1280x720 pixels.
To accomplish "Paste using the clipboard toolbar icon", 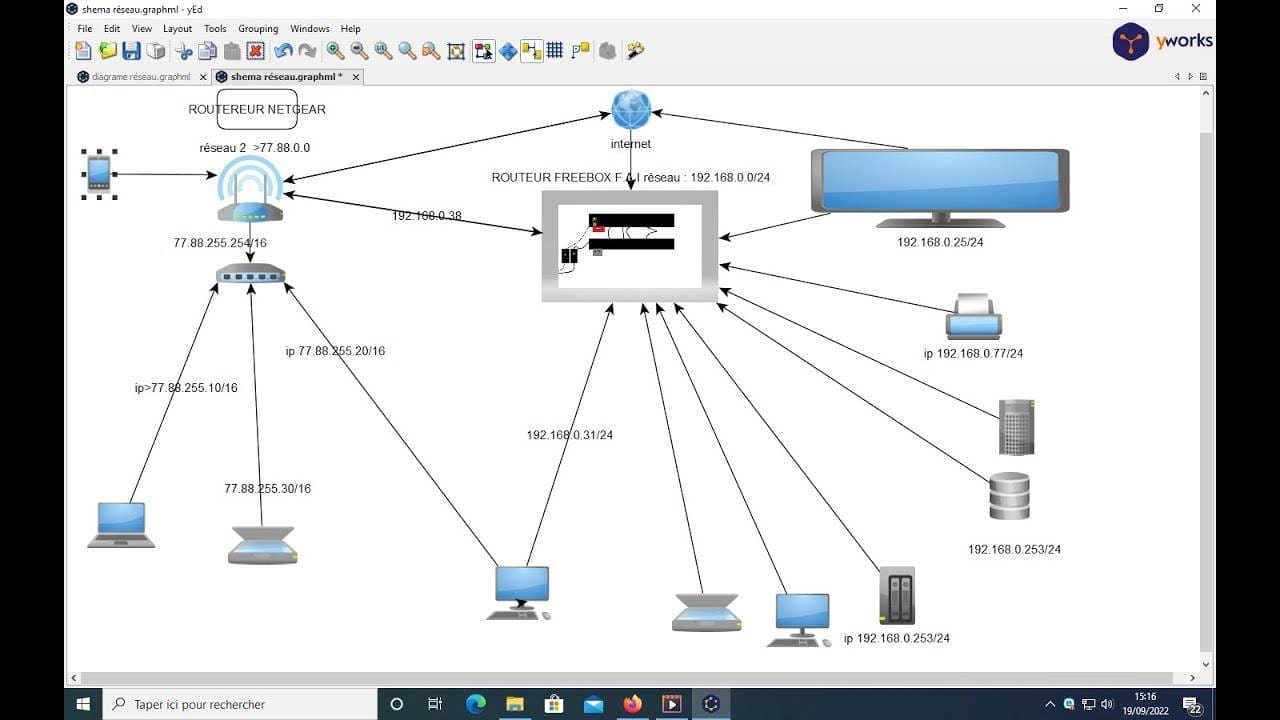I will [232, 51].
